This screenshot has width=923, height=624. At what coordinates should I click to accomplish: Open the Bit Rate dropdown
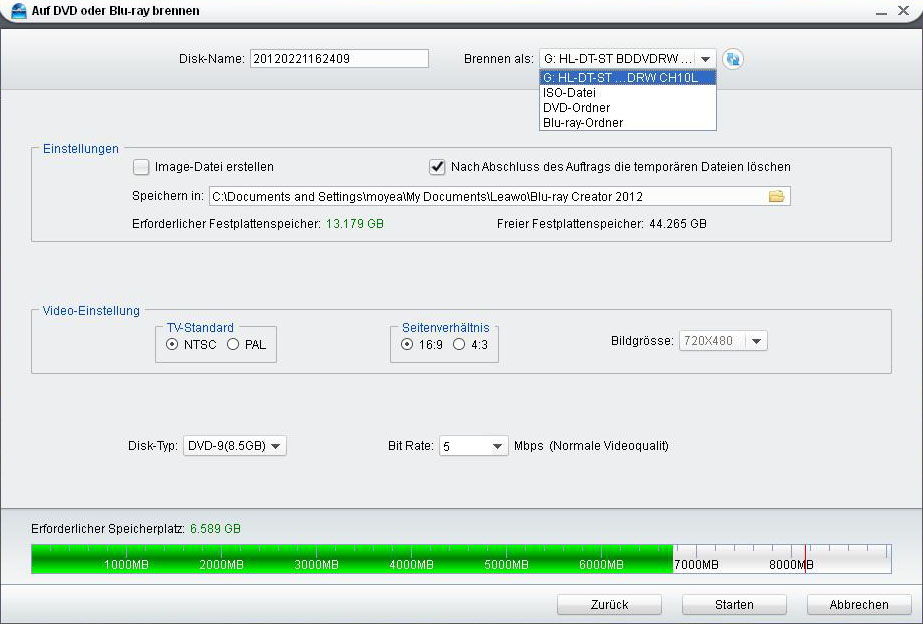(x=497, y=446)
